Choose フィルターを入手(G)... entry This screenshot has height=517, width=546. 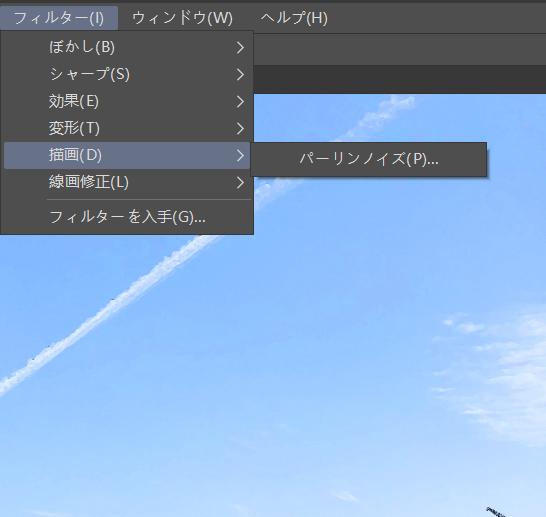127,217
